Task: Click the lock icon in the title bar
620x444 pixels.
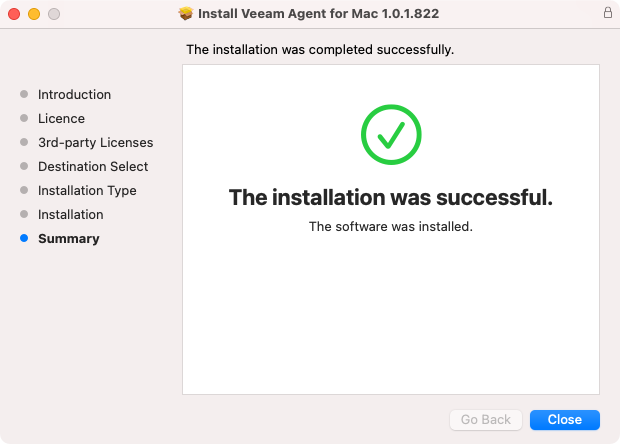Action: pyautogui.click(x=608, y=14)
